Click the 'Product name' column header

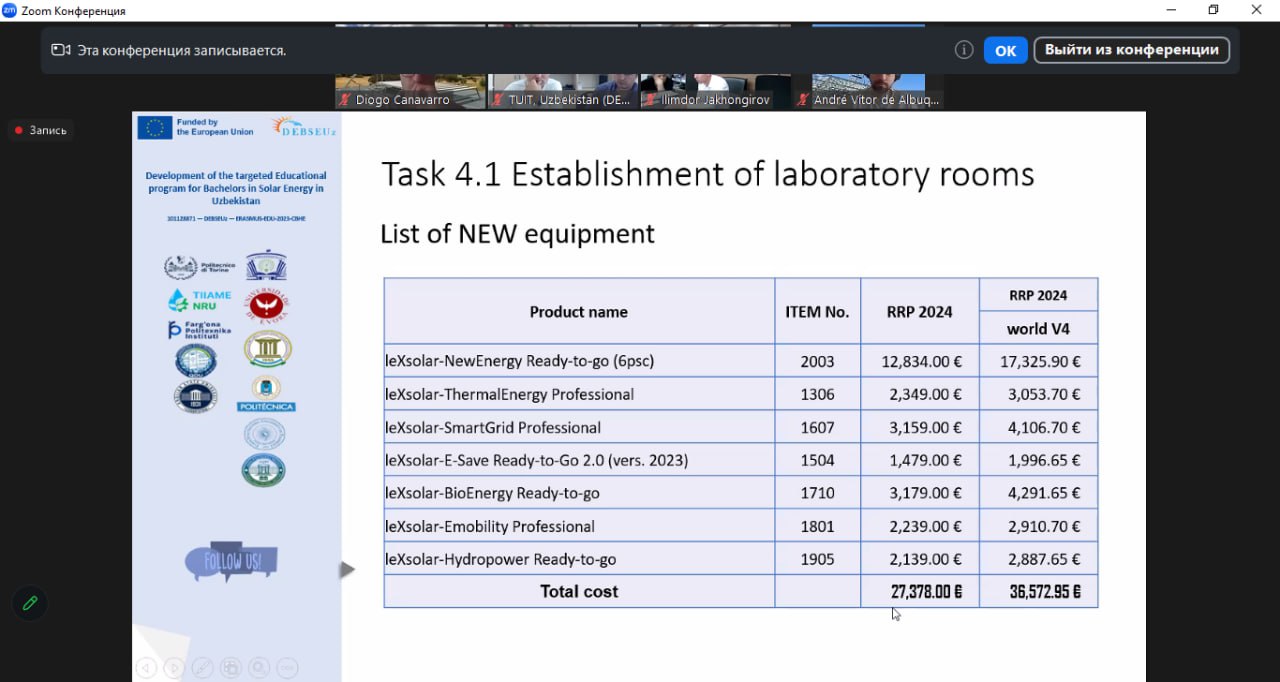coord(579,312)
